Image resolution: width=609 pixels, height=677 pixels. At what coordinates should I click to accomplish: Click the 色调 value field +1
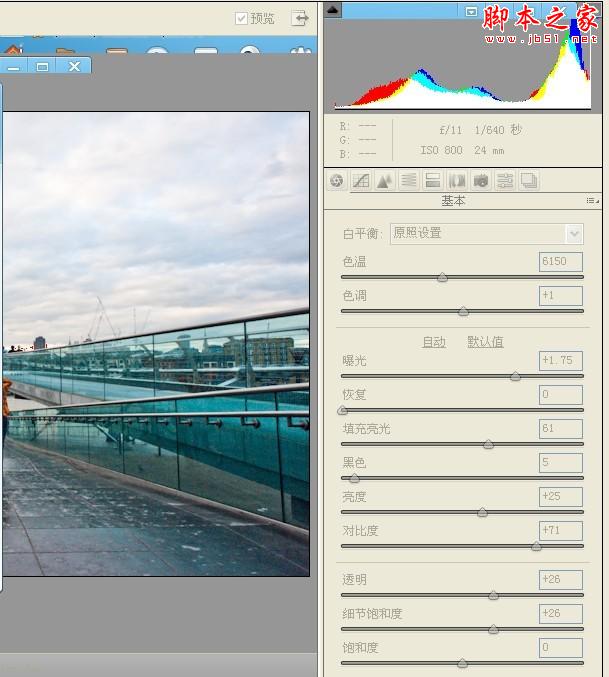pyautogui.click(x=561, y=296)
